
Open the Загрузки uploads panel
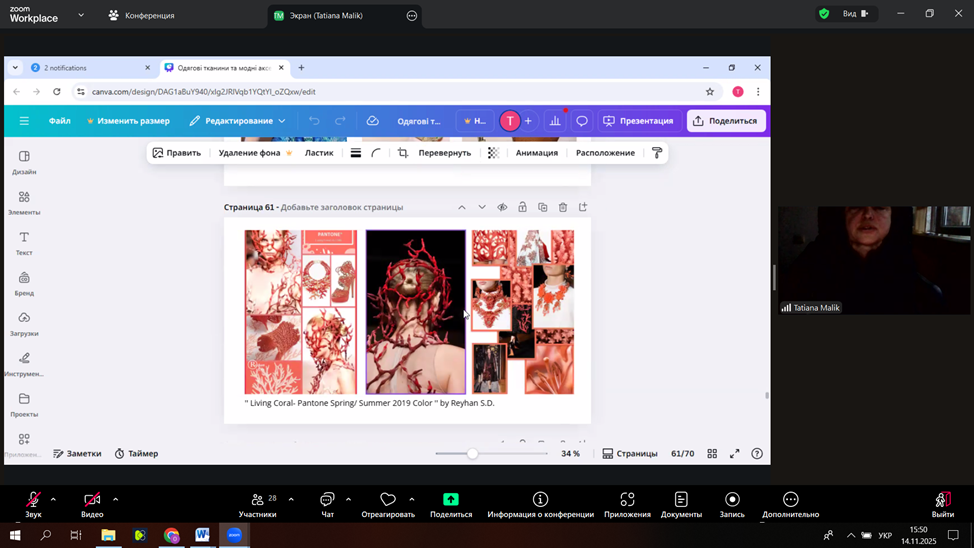coord(24,323)
